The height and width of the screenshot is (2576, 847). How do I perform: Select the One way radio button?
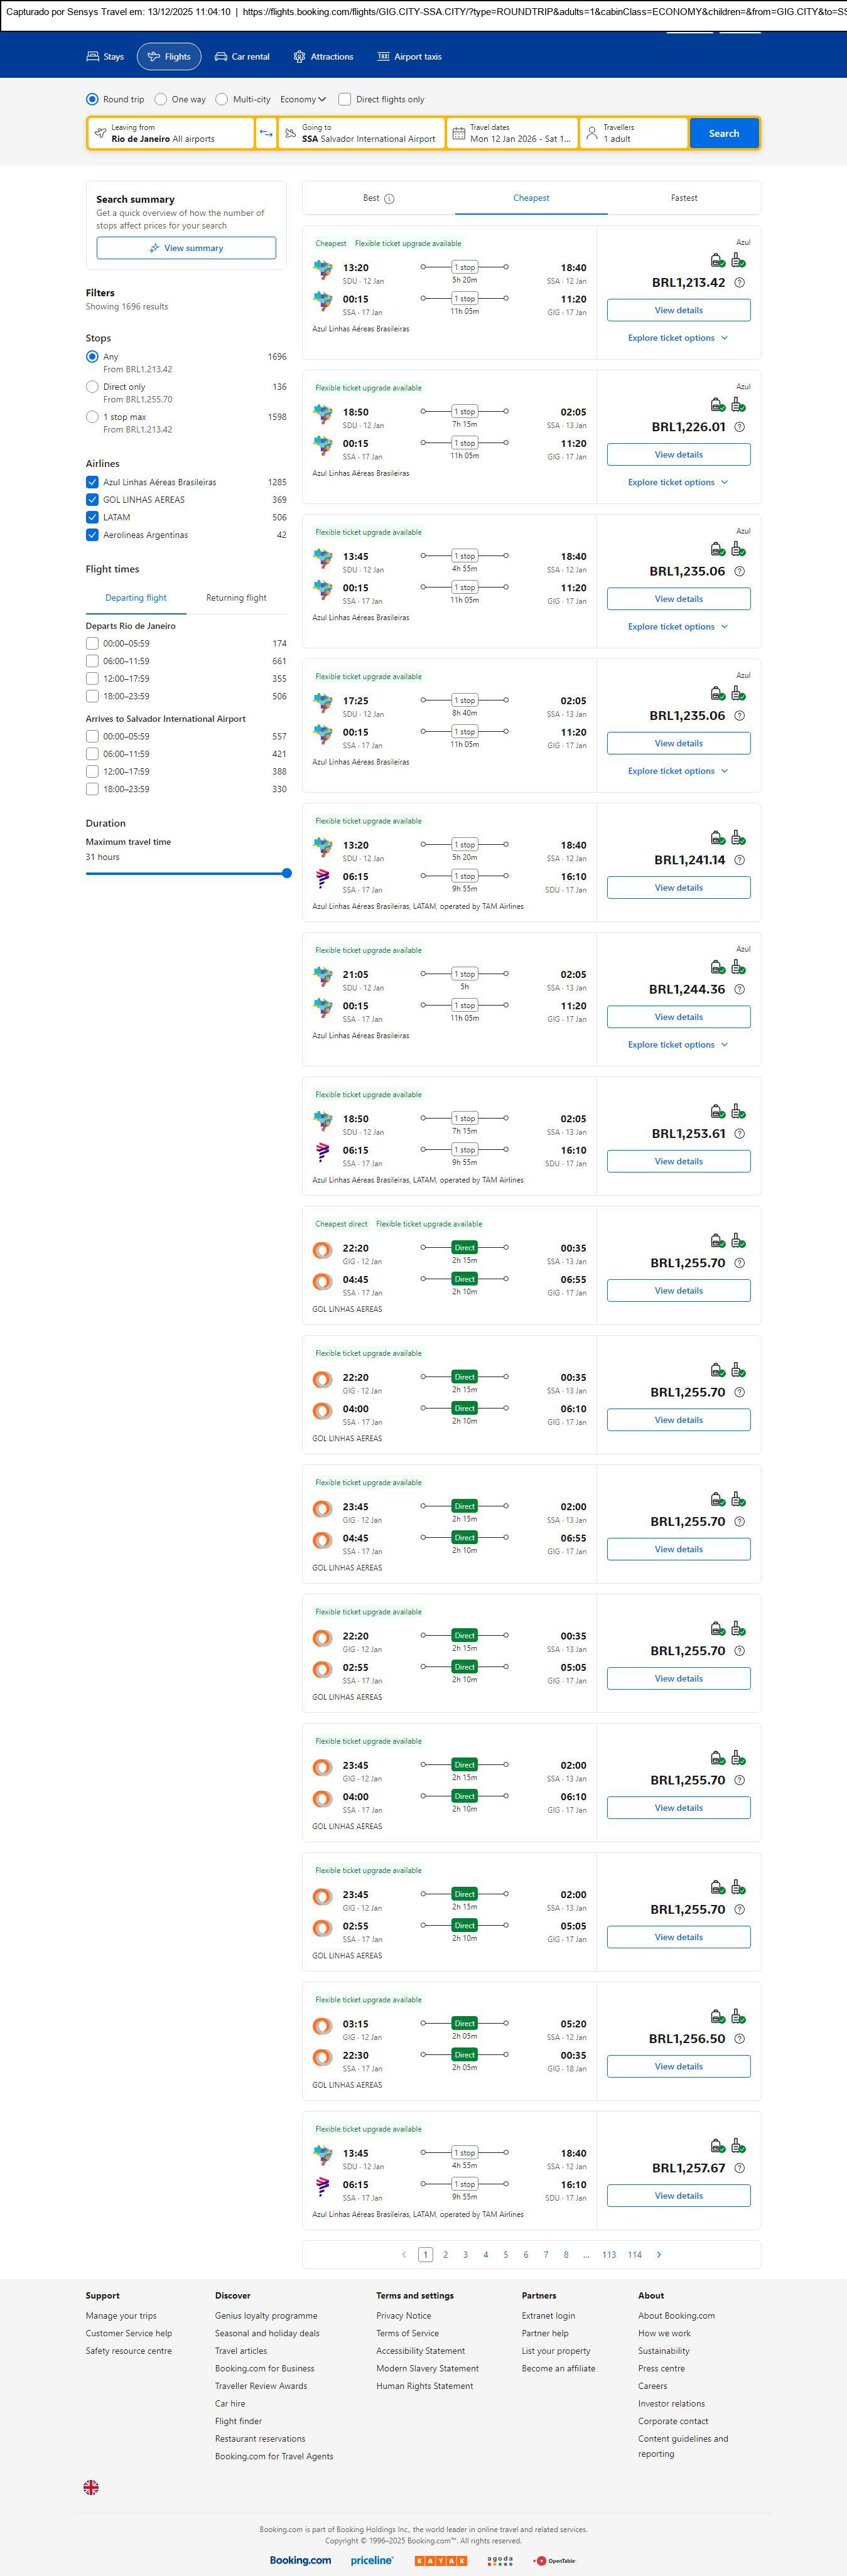tap(161, 99)
